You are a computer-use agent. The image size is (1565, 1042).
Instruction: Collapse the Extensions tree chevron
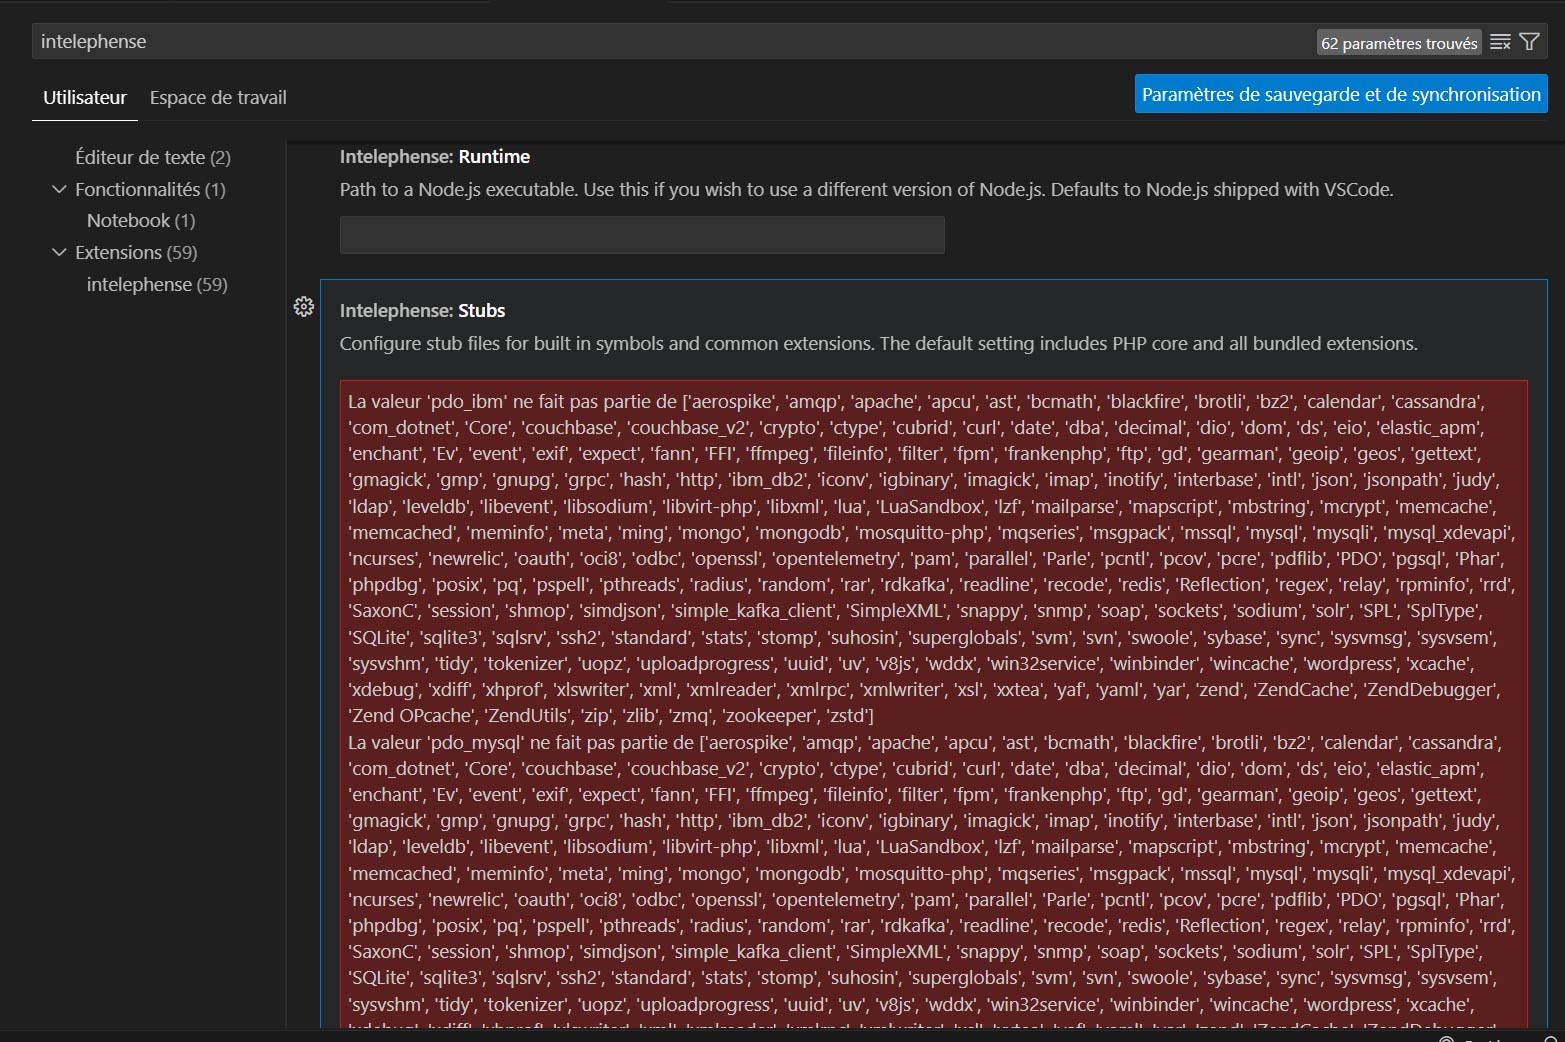point(59,252)
